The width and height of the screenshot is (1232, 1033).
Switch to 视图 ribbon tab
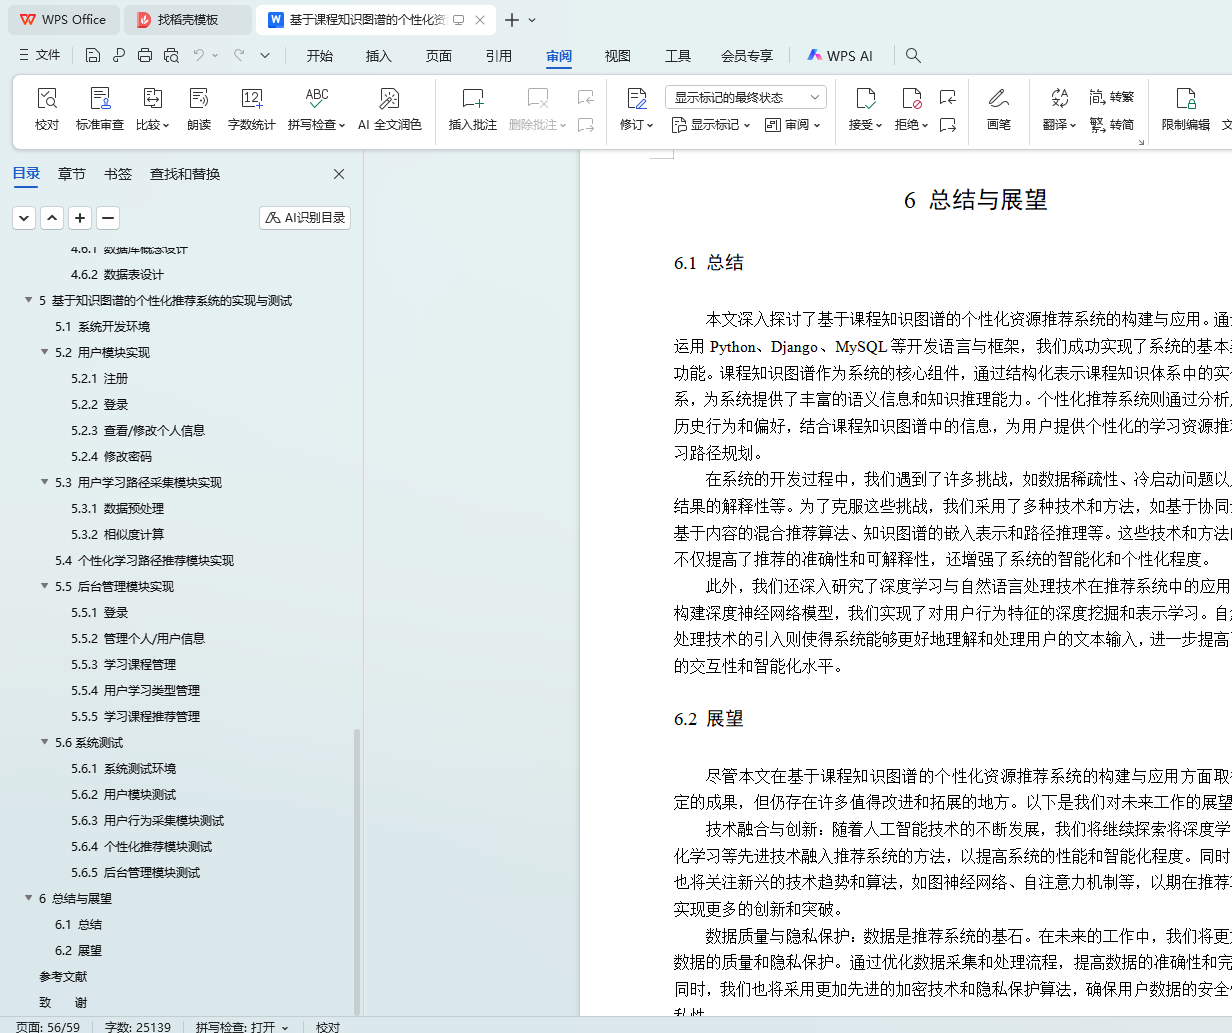(618, 56)
